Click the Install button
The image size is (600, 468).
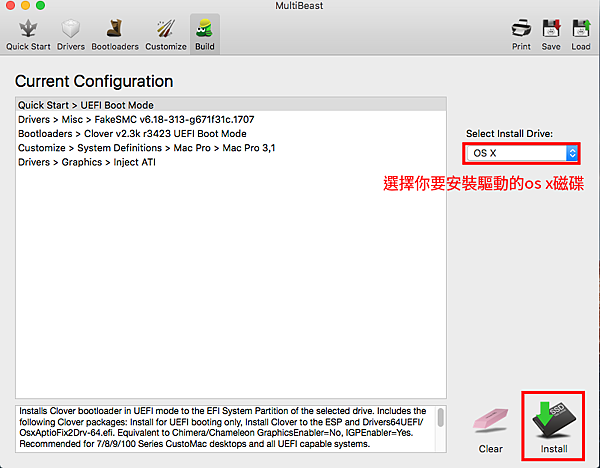tap(553, 426)
